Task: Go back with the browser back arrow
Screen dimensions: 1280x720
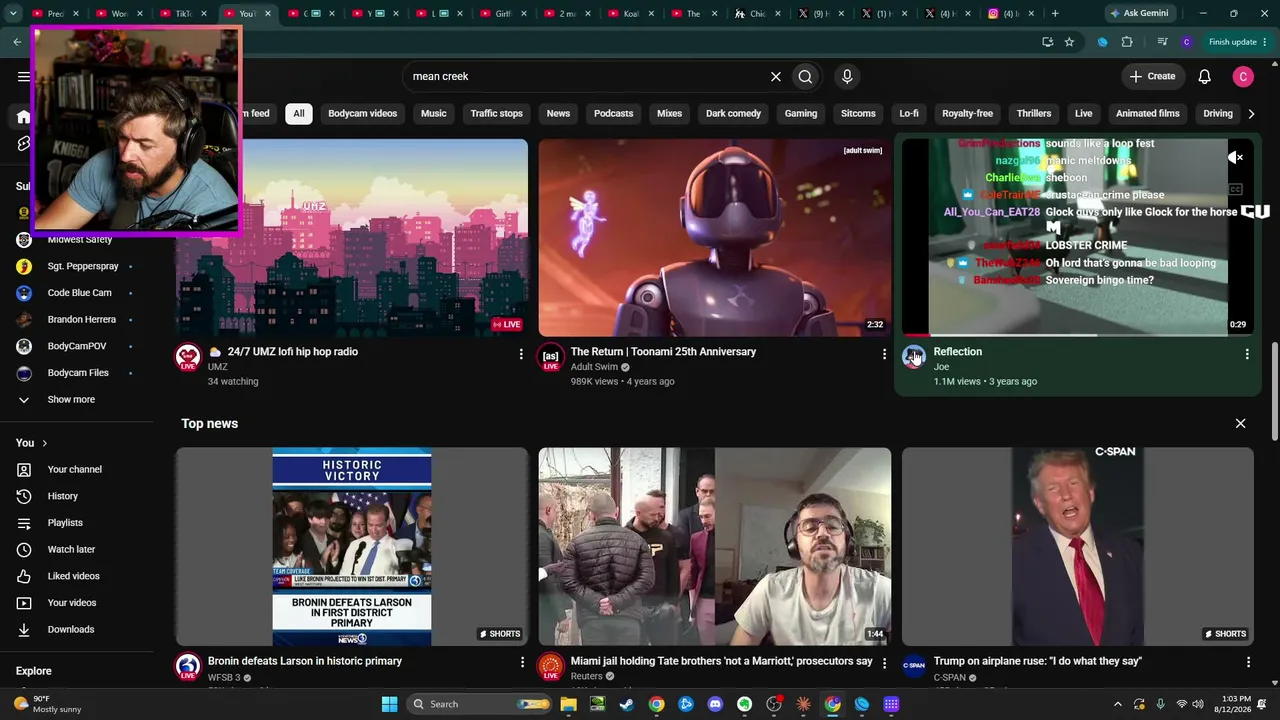Action: click(x=17, y=42)
